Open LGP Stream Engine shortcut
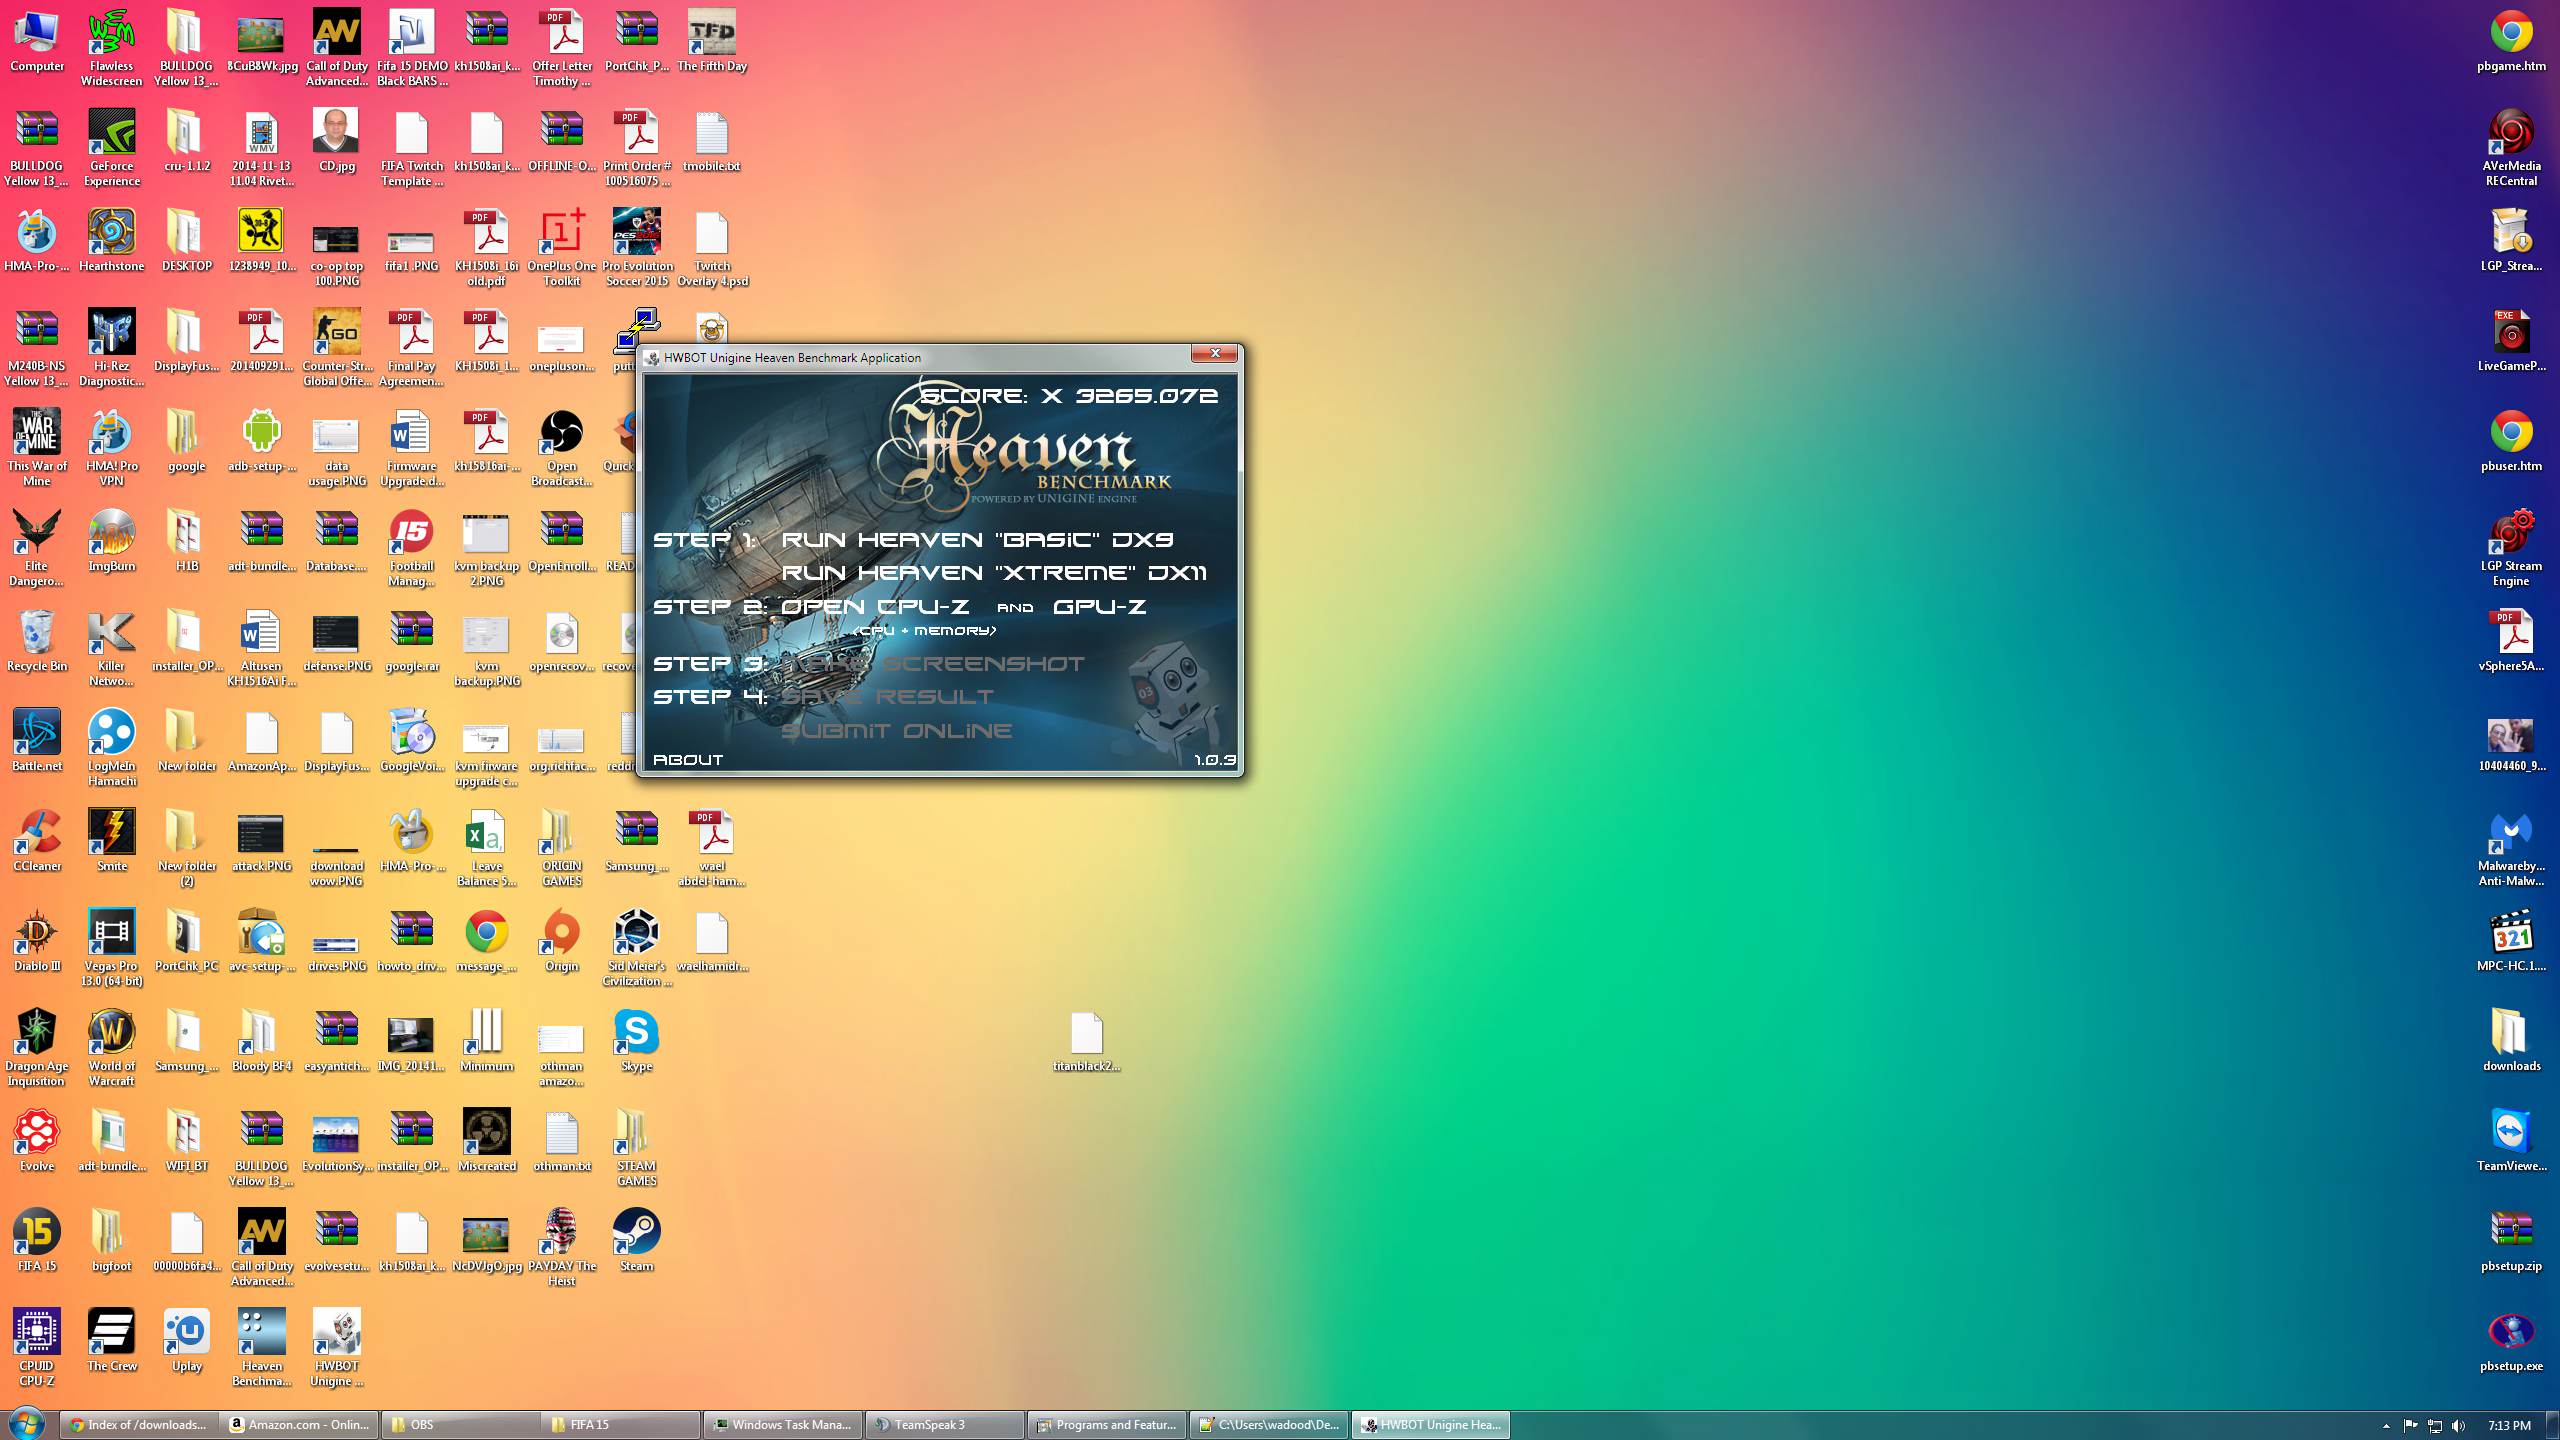 point(2511,548)
